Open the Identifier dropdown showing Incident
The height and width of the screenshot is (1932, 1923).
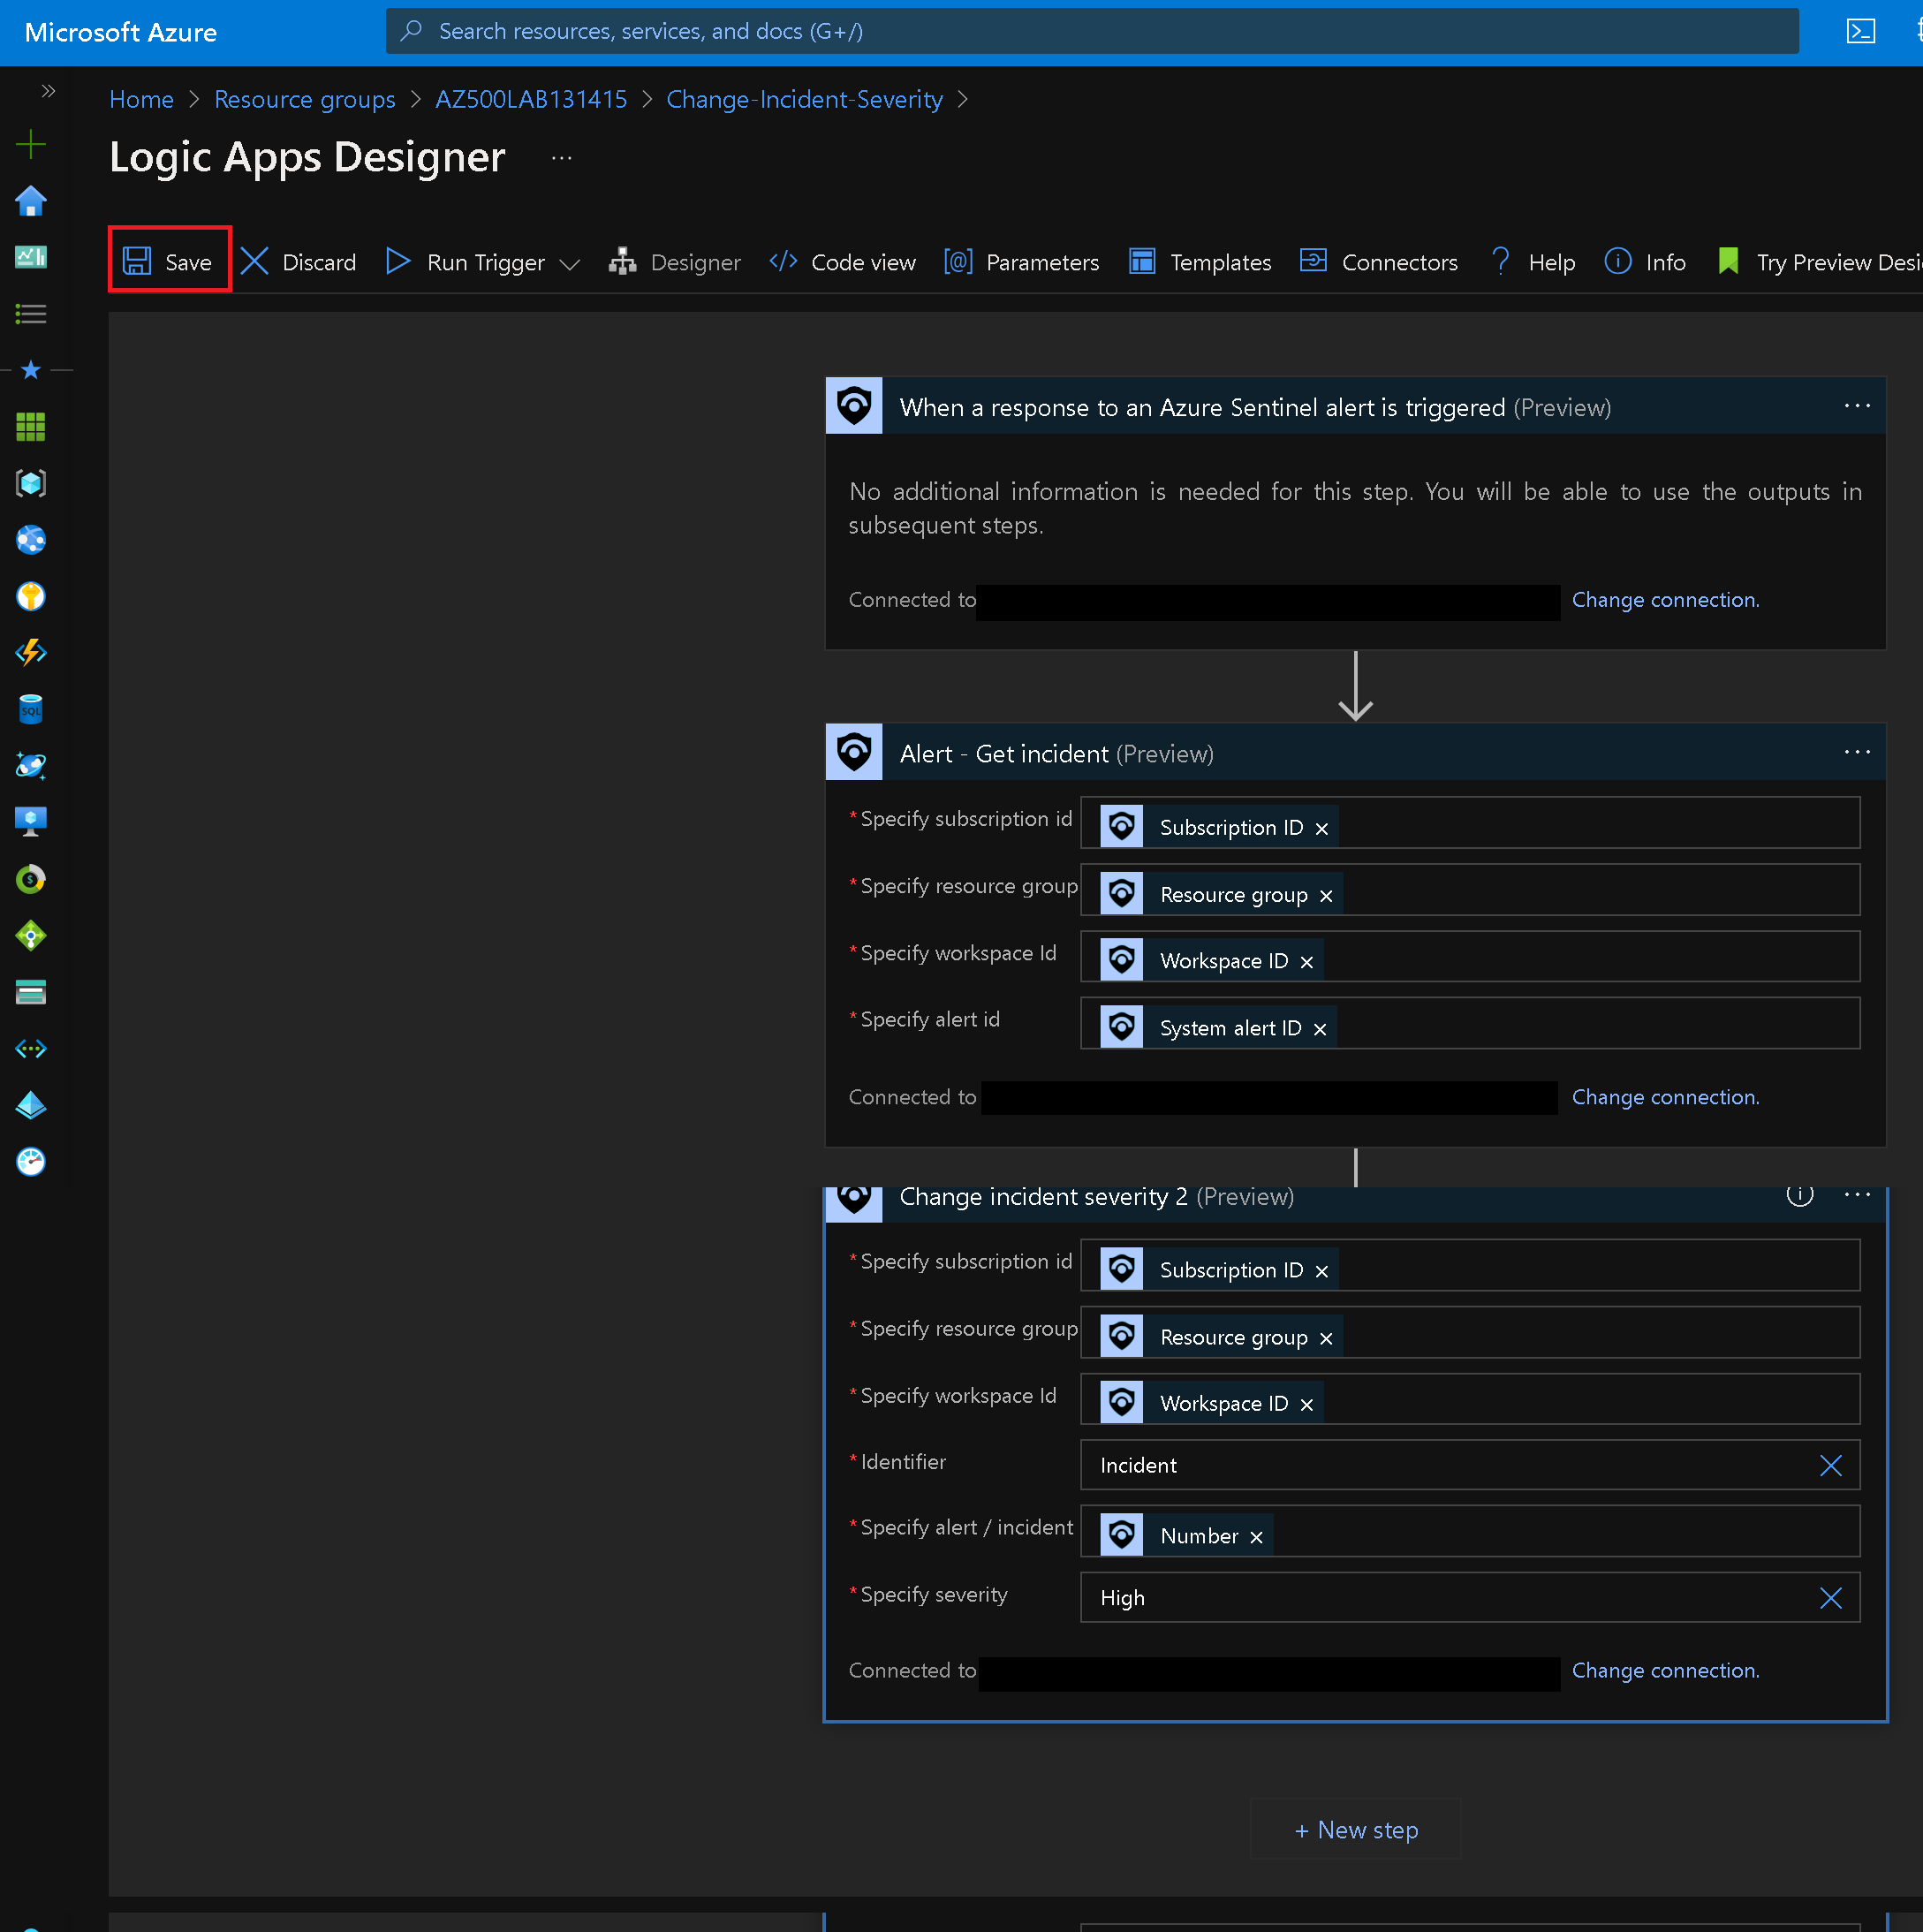coord(1469,1465)
